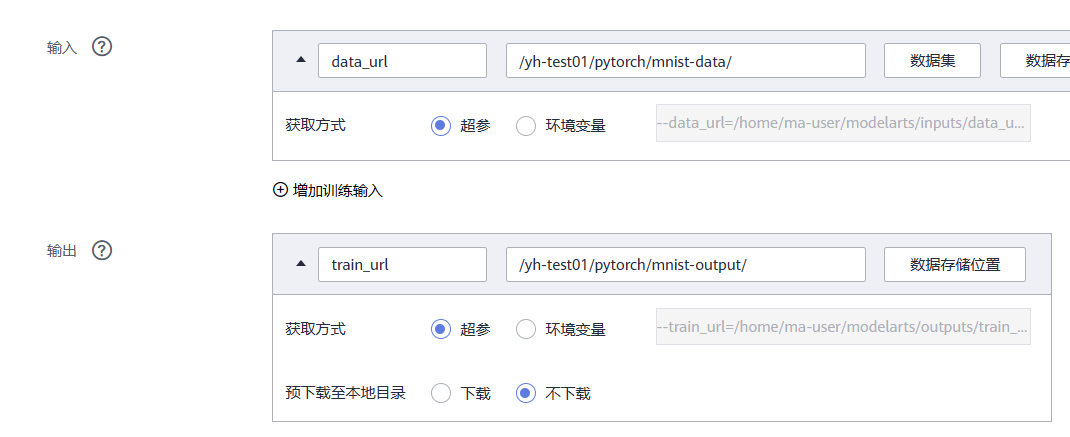
Task: Click the 数据集 button
Action: point(932,61)
